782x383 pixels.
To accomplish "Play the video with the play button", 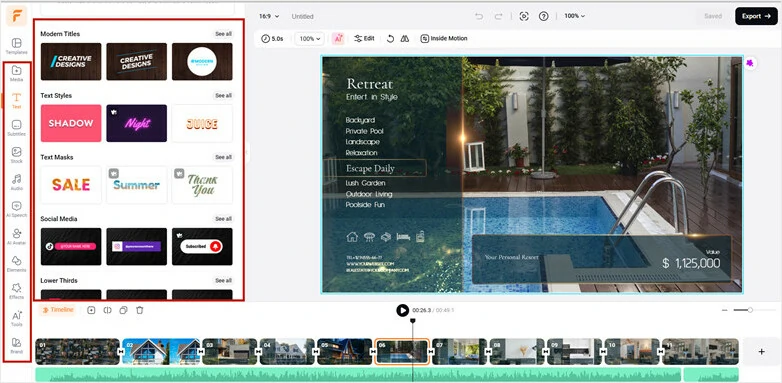I will pos(402,310).
